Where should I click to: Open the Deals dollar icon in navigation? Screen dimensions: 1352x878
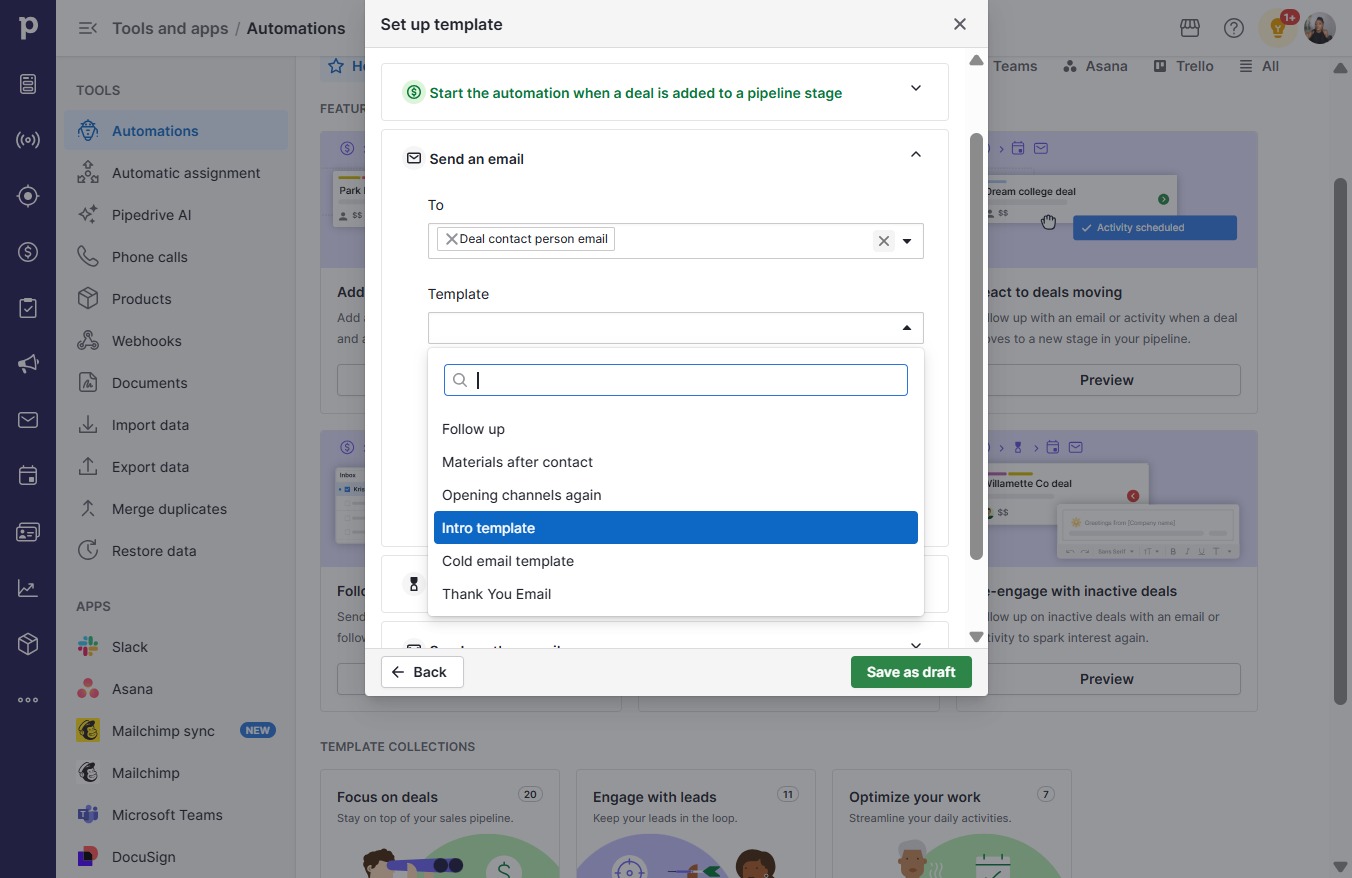28,252
